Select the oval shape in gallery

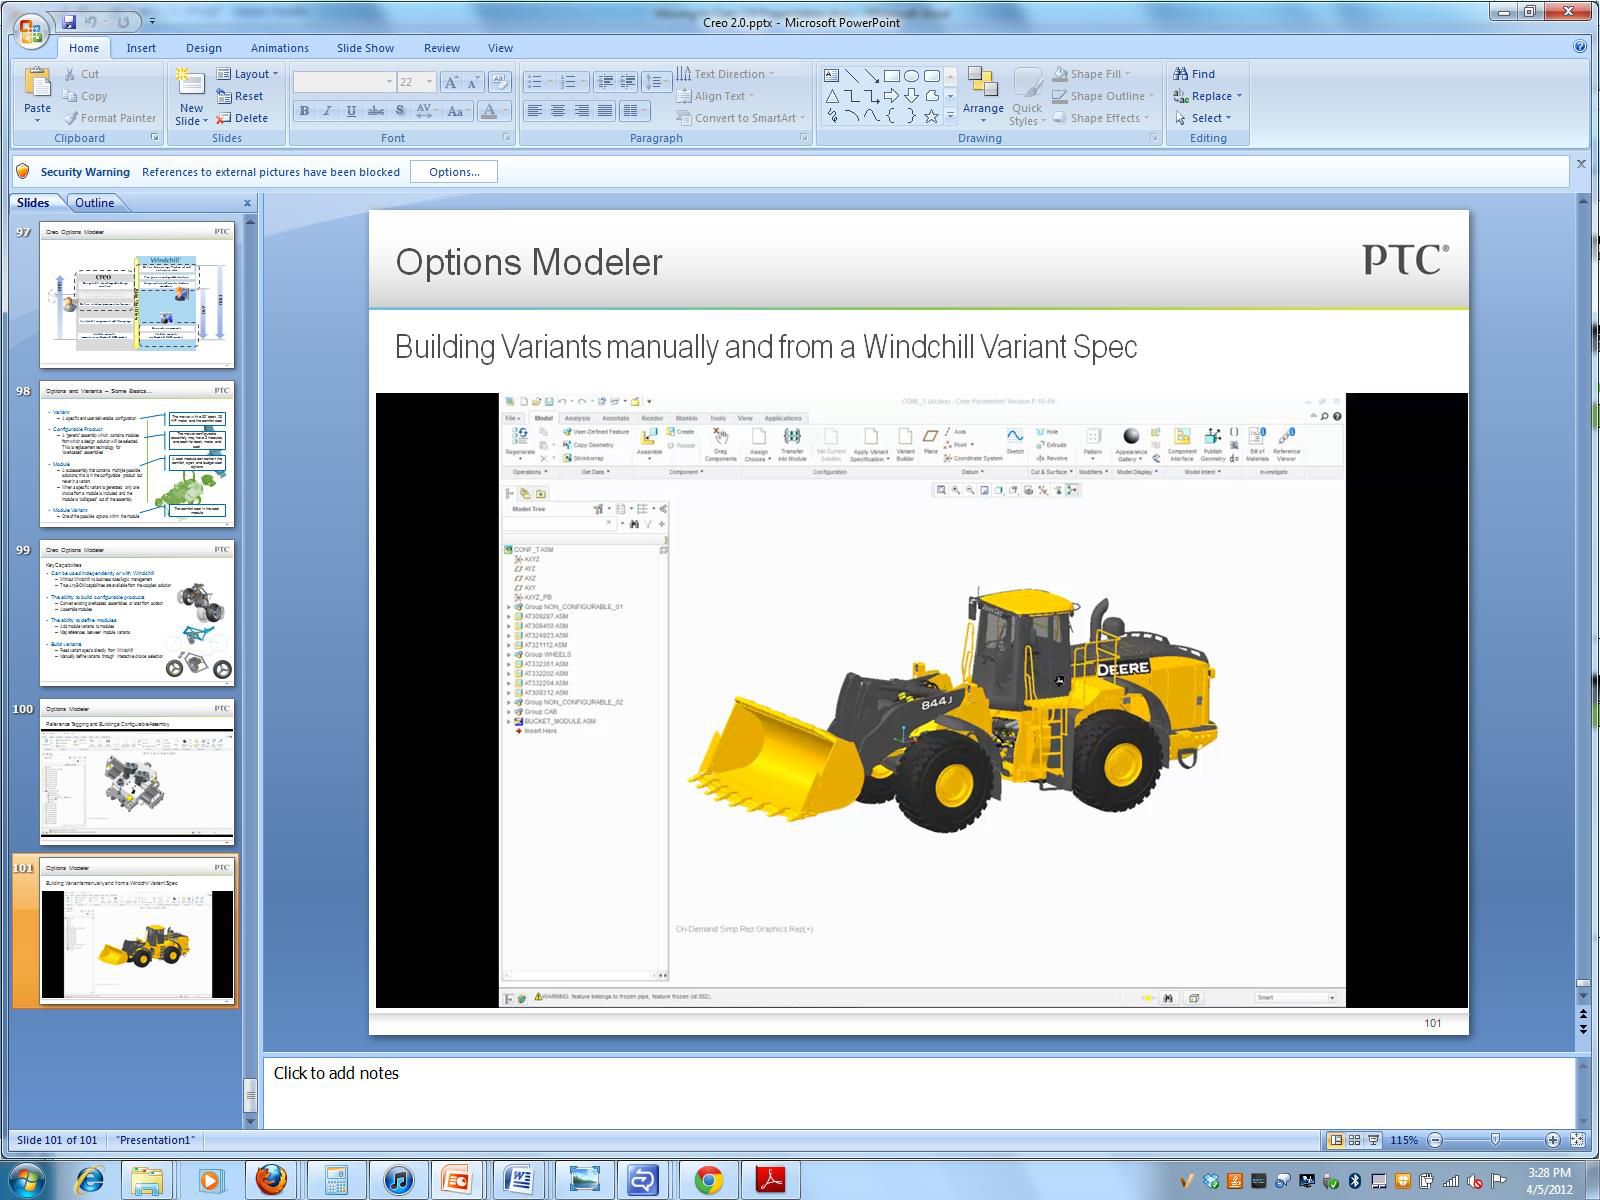(x=911, y=76)
